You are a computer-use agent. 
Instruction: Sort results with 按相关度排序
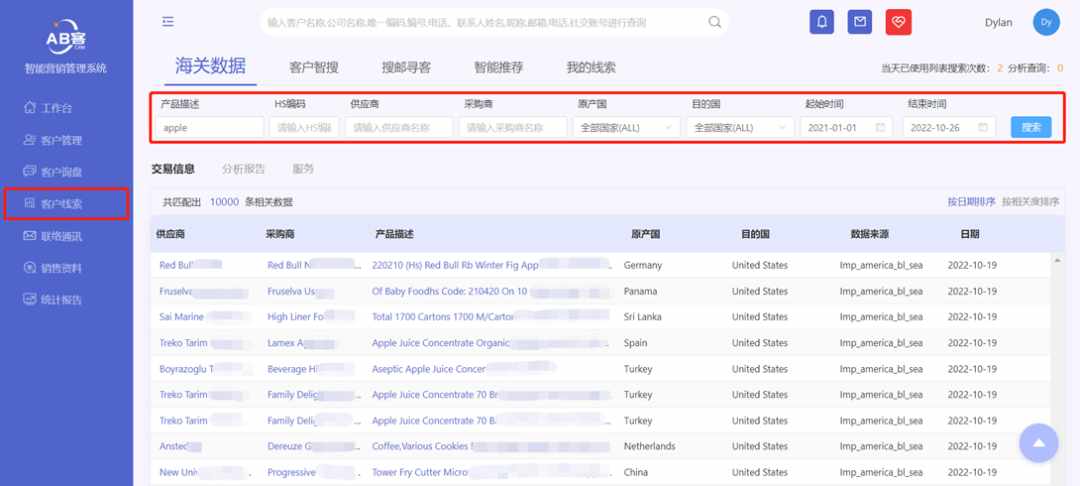click(1030, 202)
